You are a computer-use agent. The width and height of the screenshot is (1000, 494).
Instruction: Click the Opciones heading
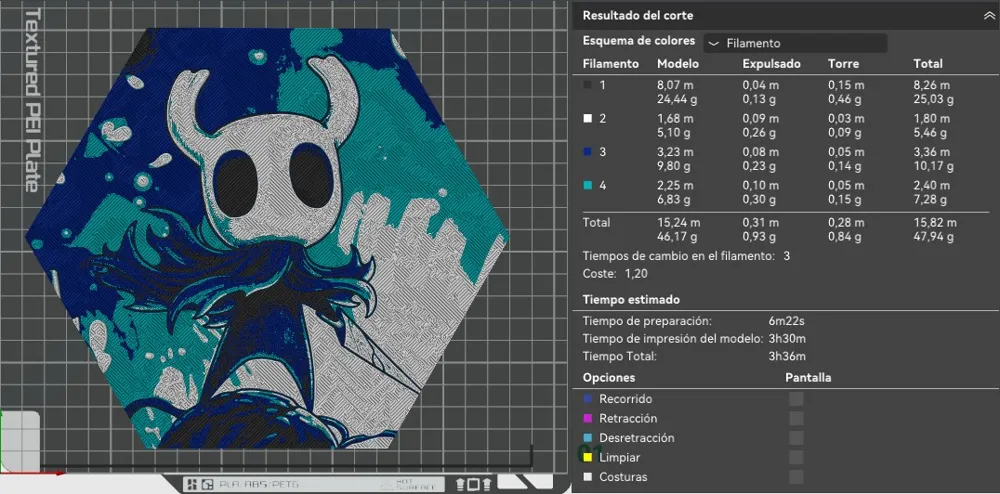pos(608,377)
